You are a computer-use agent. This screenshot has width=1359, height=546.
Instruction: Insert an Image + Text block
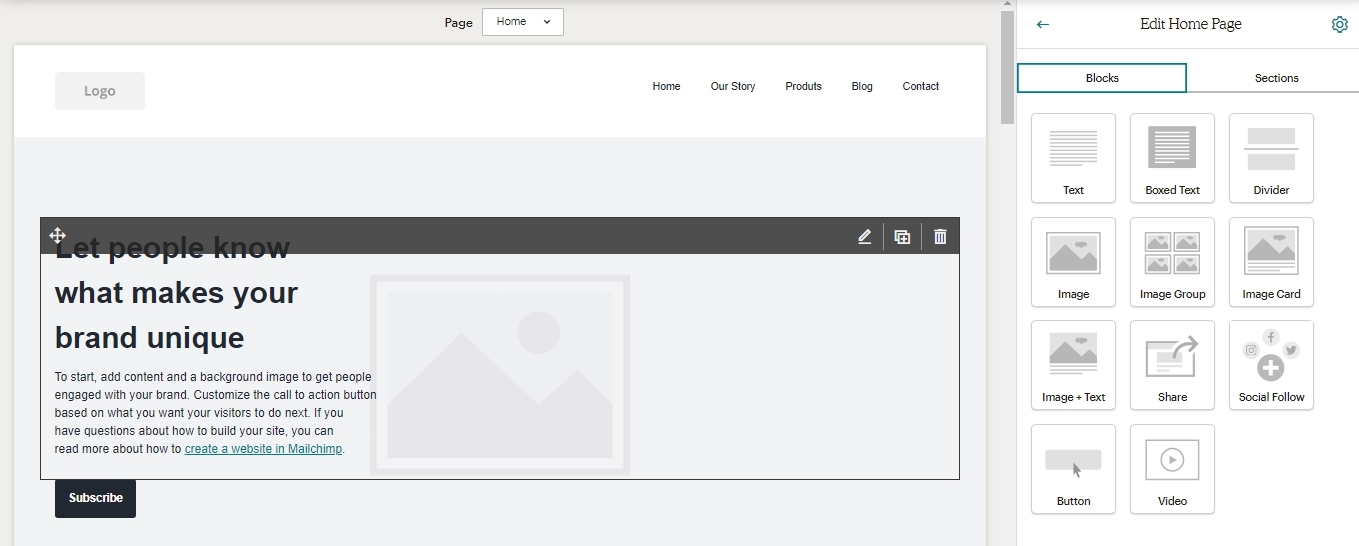click(1073, 365)
